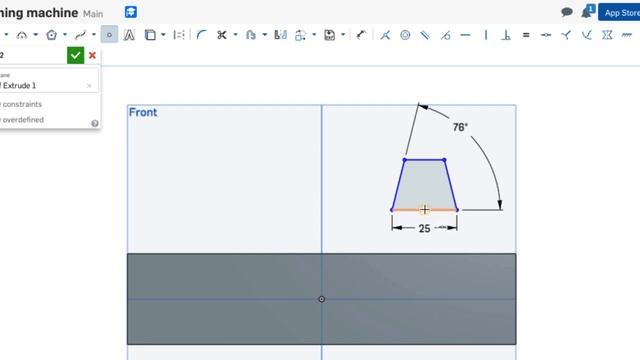Apply the Perpendicular constraint
This screenshot has height=360, width=640.
click(x=506, y=35)
